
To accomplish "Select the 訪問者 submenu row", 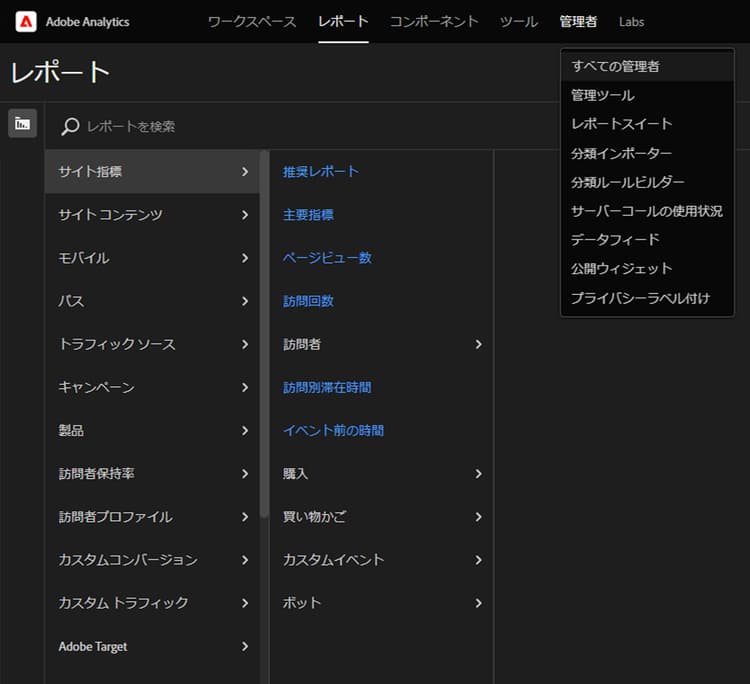I will point(382,344).
